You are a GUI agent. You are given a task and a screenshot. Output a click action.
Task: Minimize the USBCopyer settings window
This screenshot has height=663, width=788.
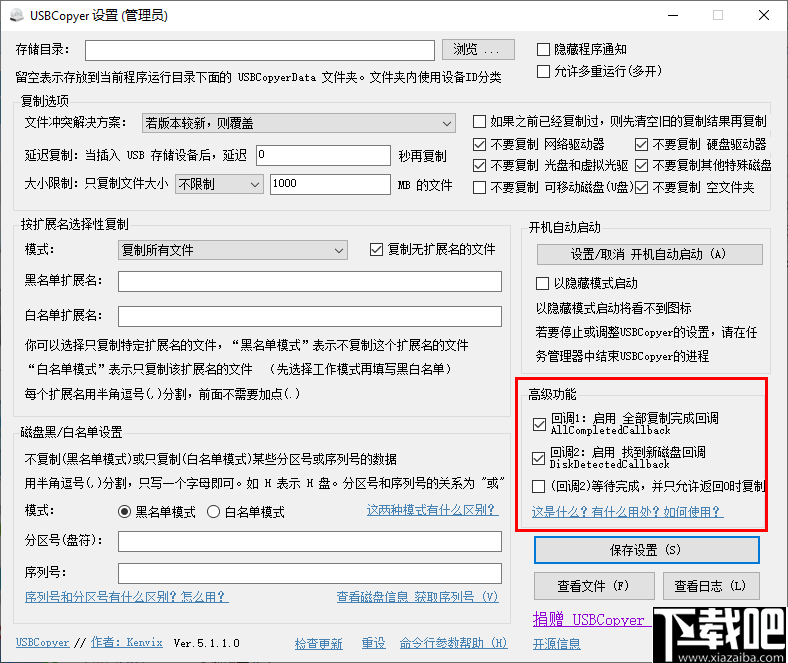(x=673, y=15)
